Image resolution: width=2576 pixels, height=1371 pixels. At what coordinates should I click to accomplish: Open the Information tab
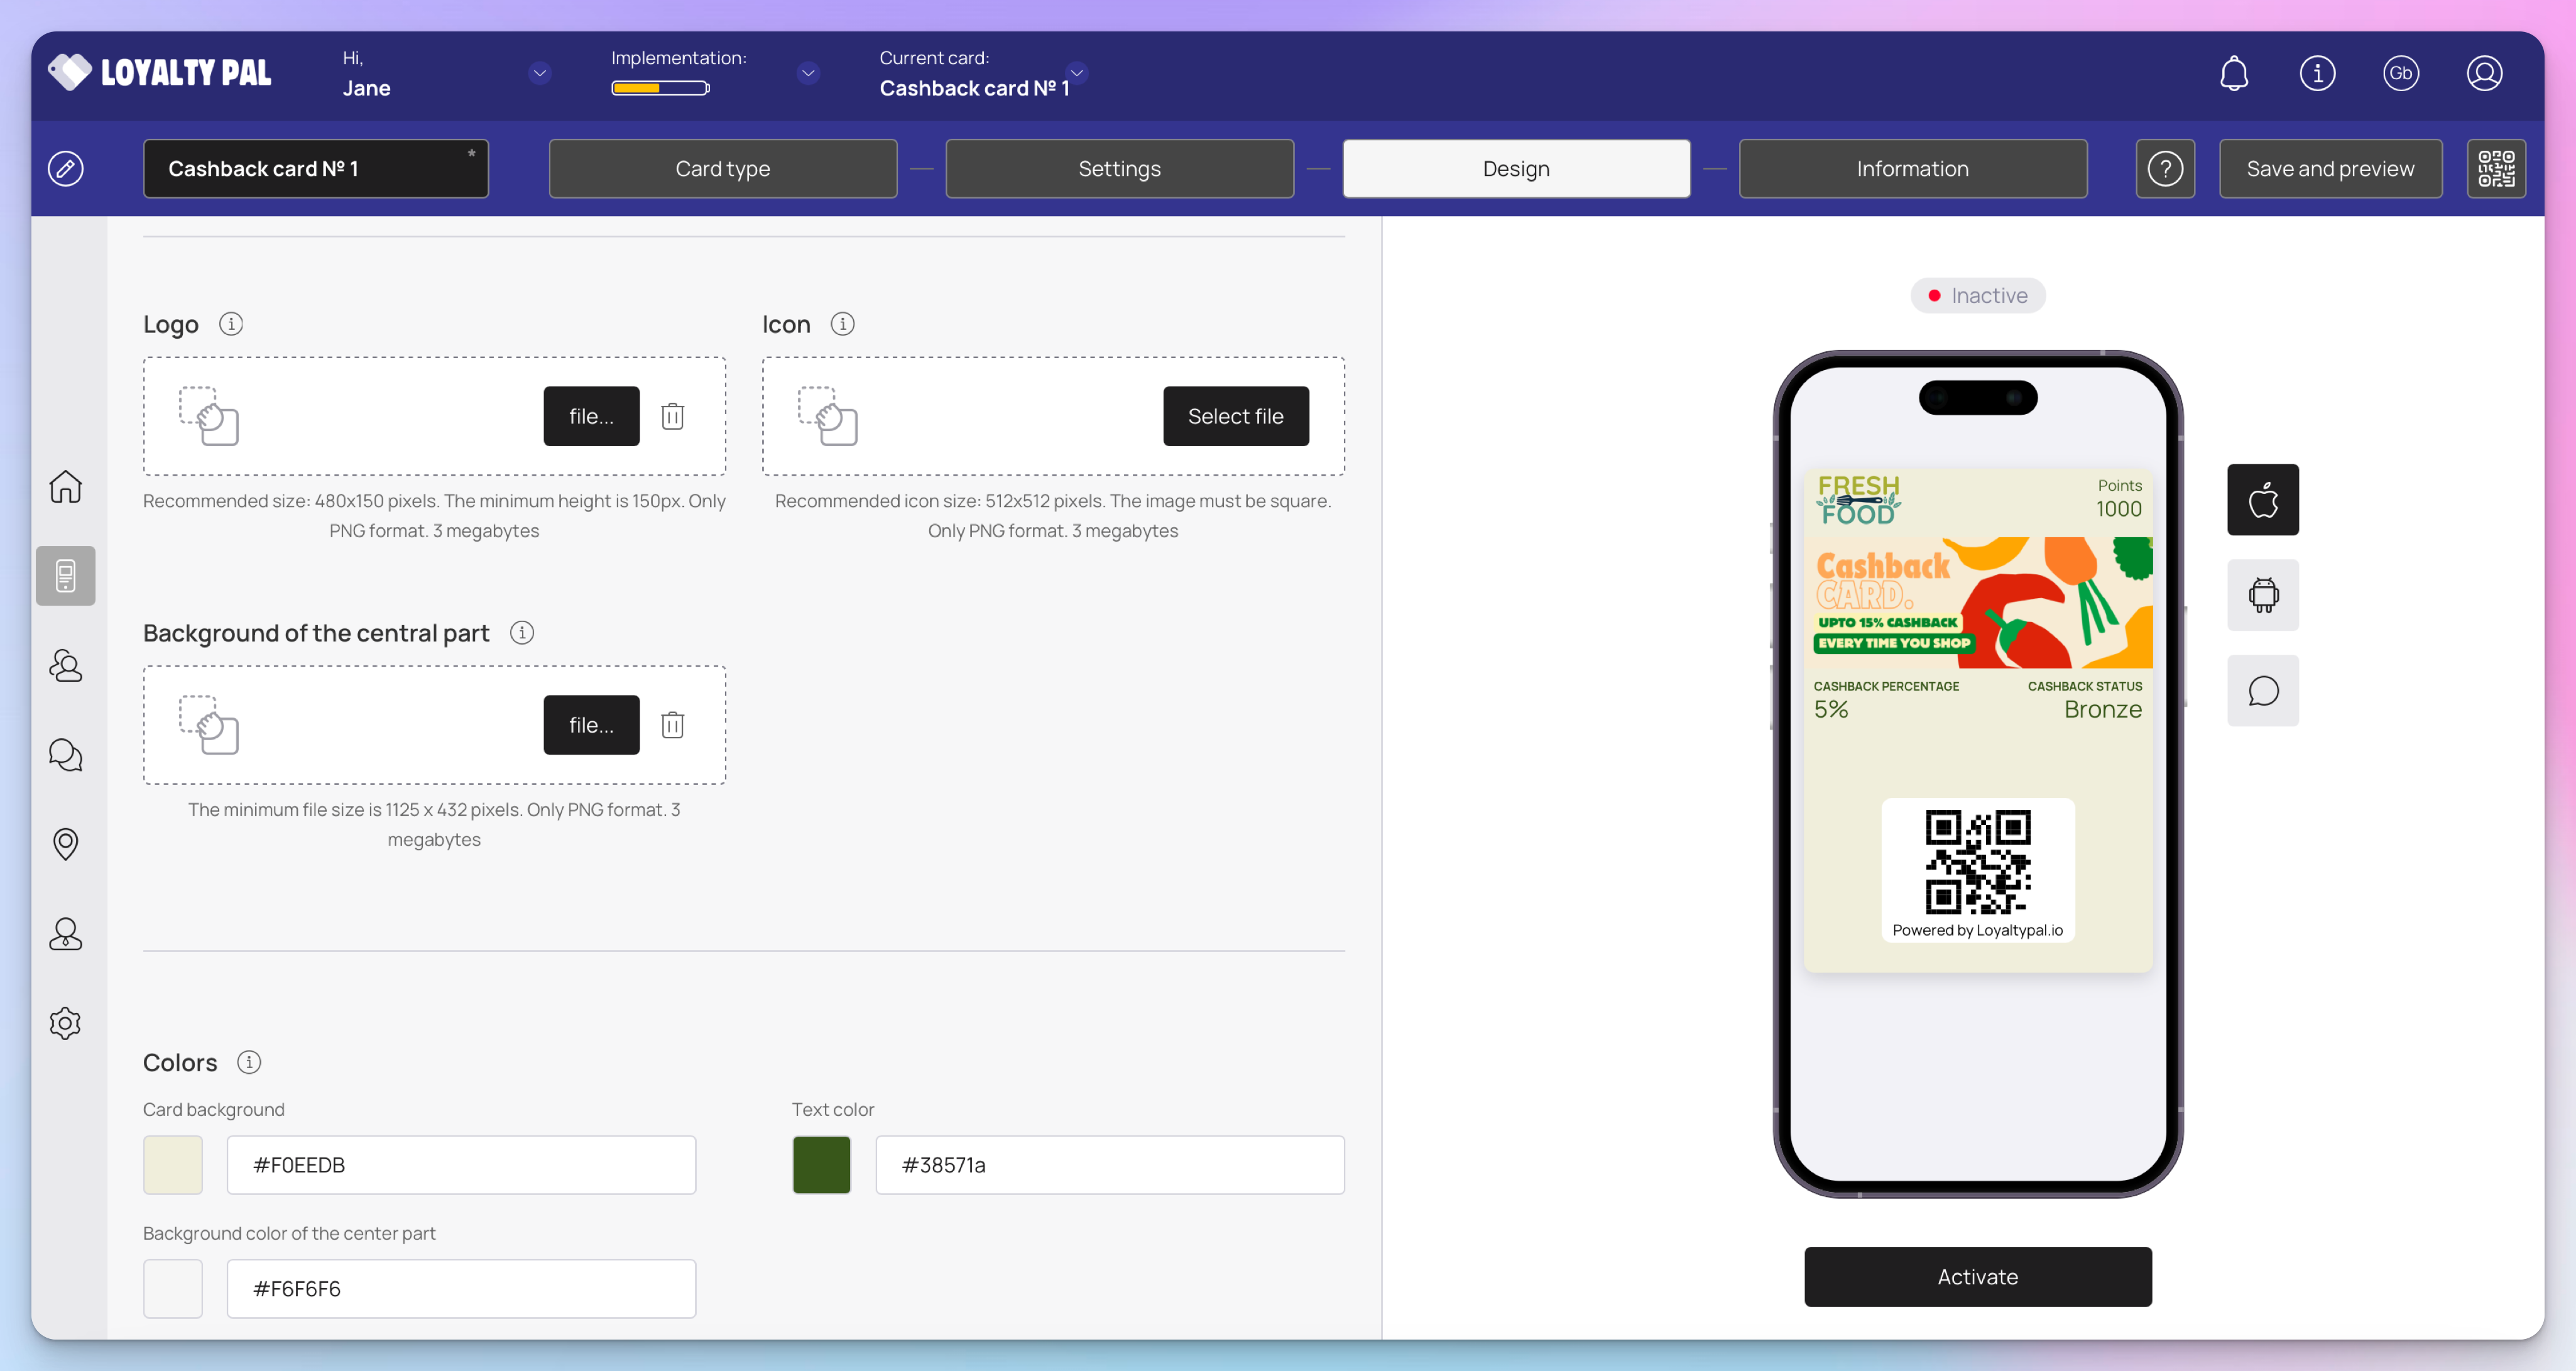tap(1912, 168)
